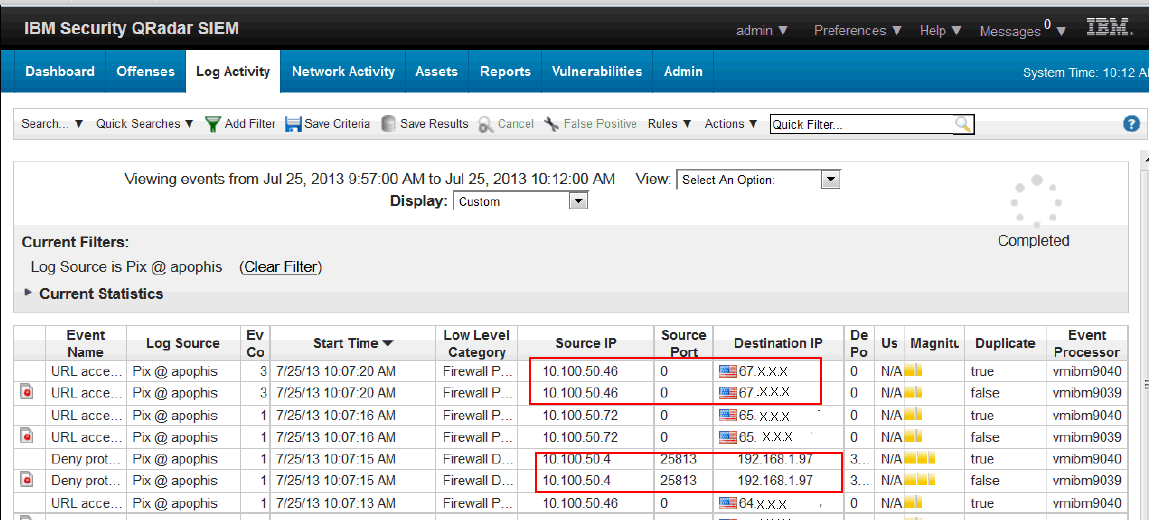The image size is (1149, 520).
Task: Sort by the Start Time column header
Action: tap(353, 343)
